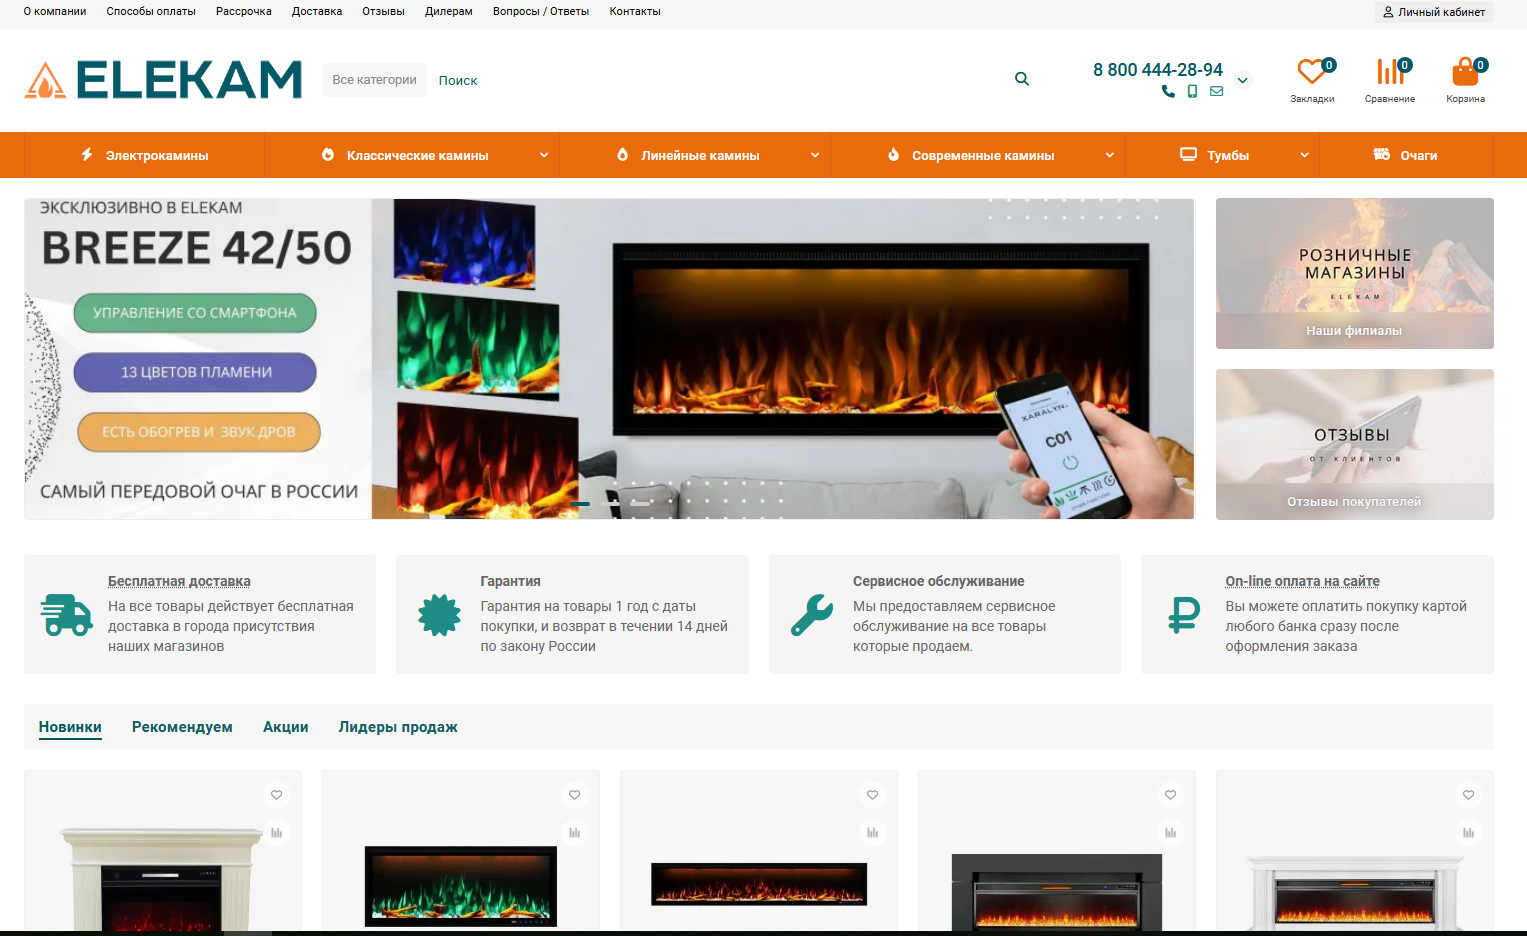The image size is (1527, 936).
Task: Open Вопросы / Ответы page
Action: pos(541,12)
